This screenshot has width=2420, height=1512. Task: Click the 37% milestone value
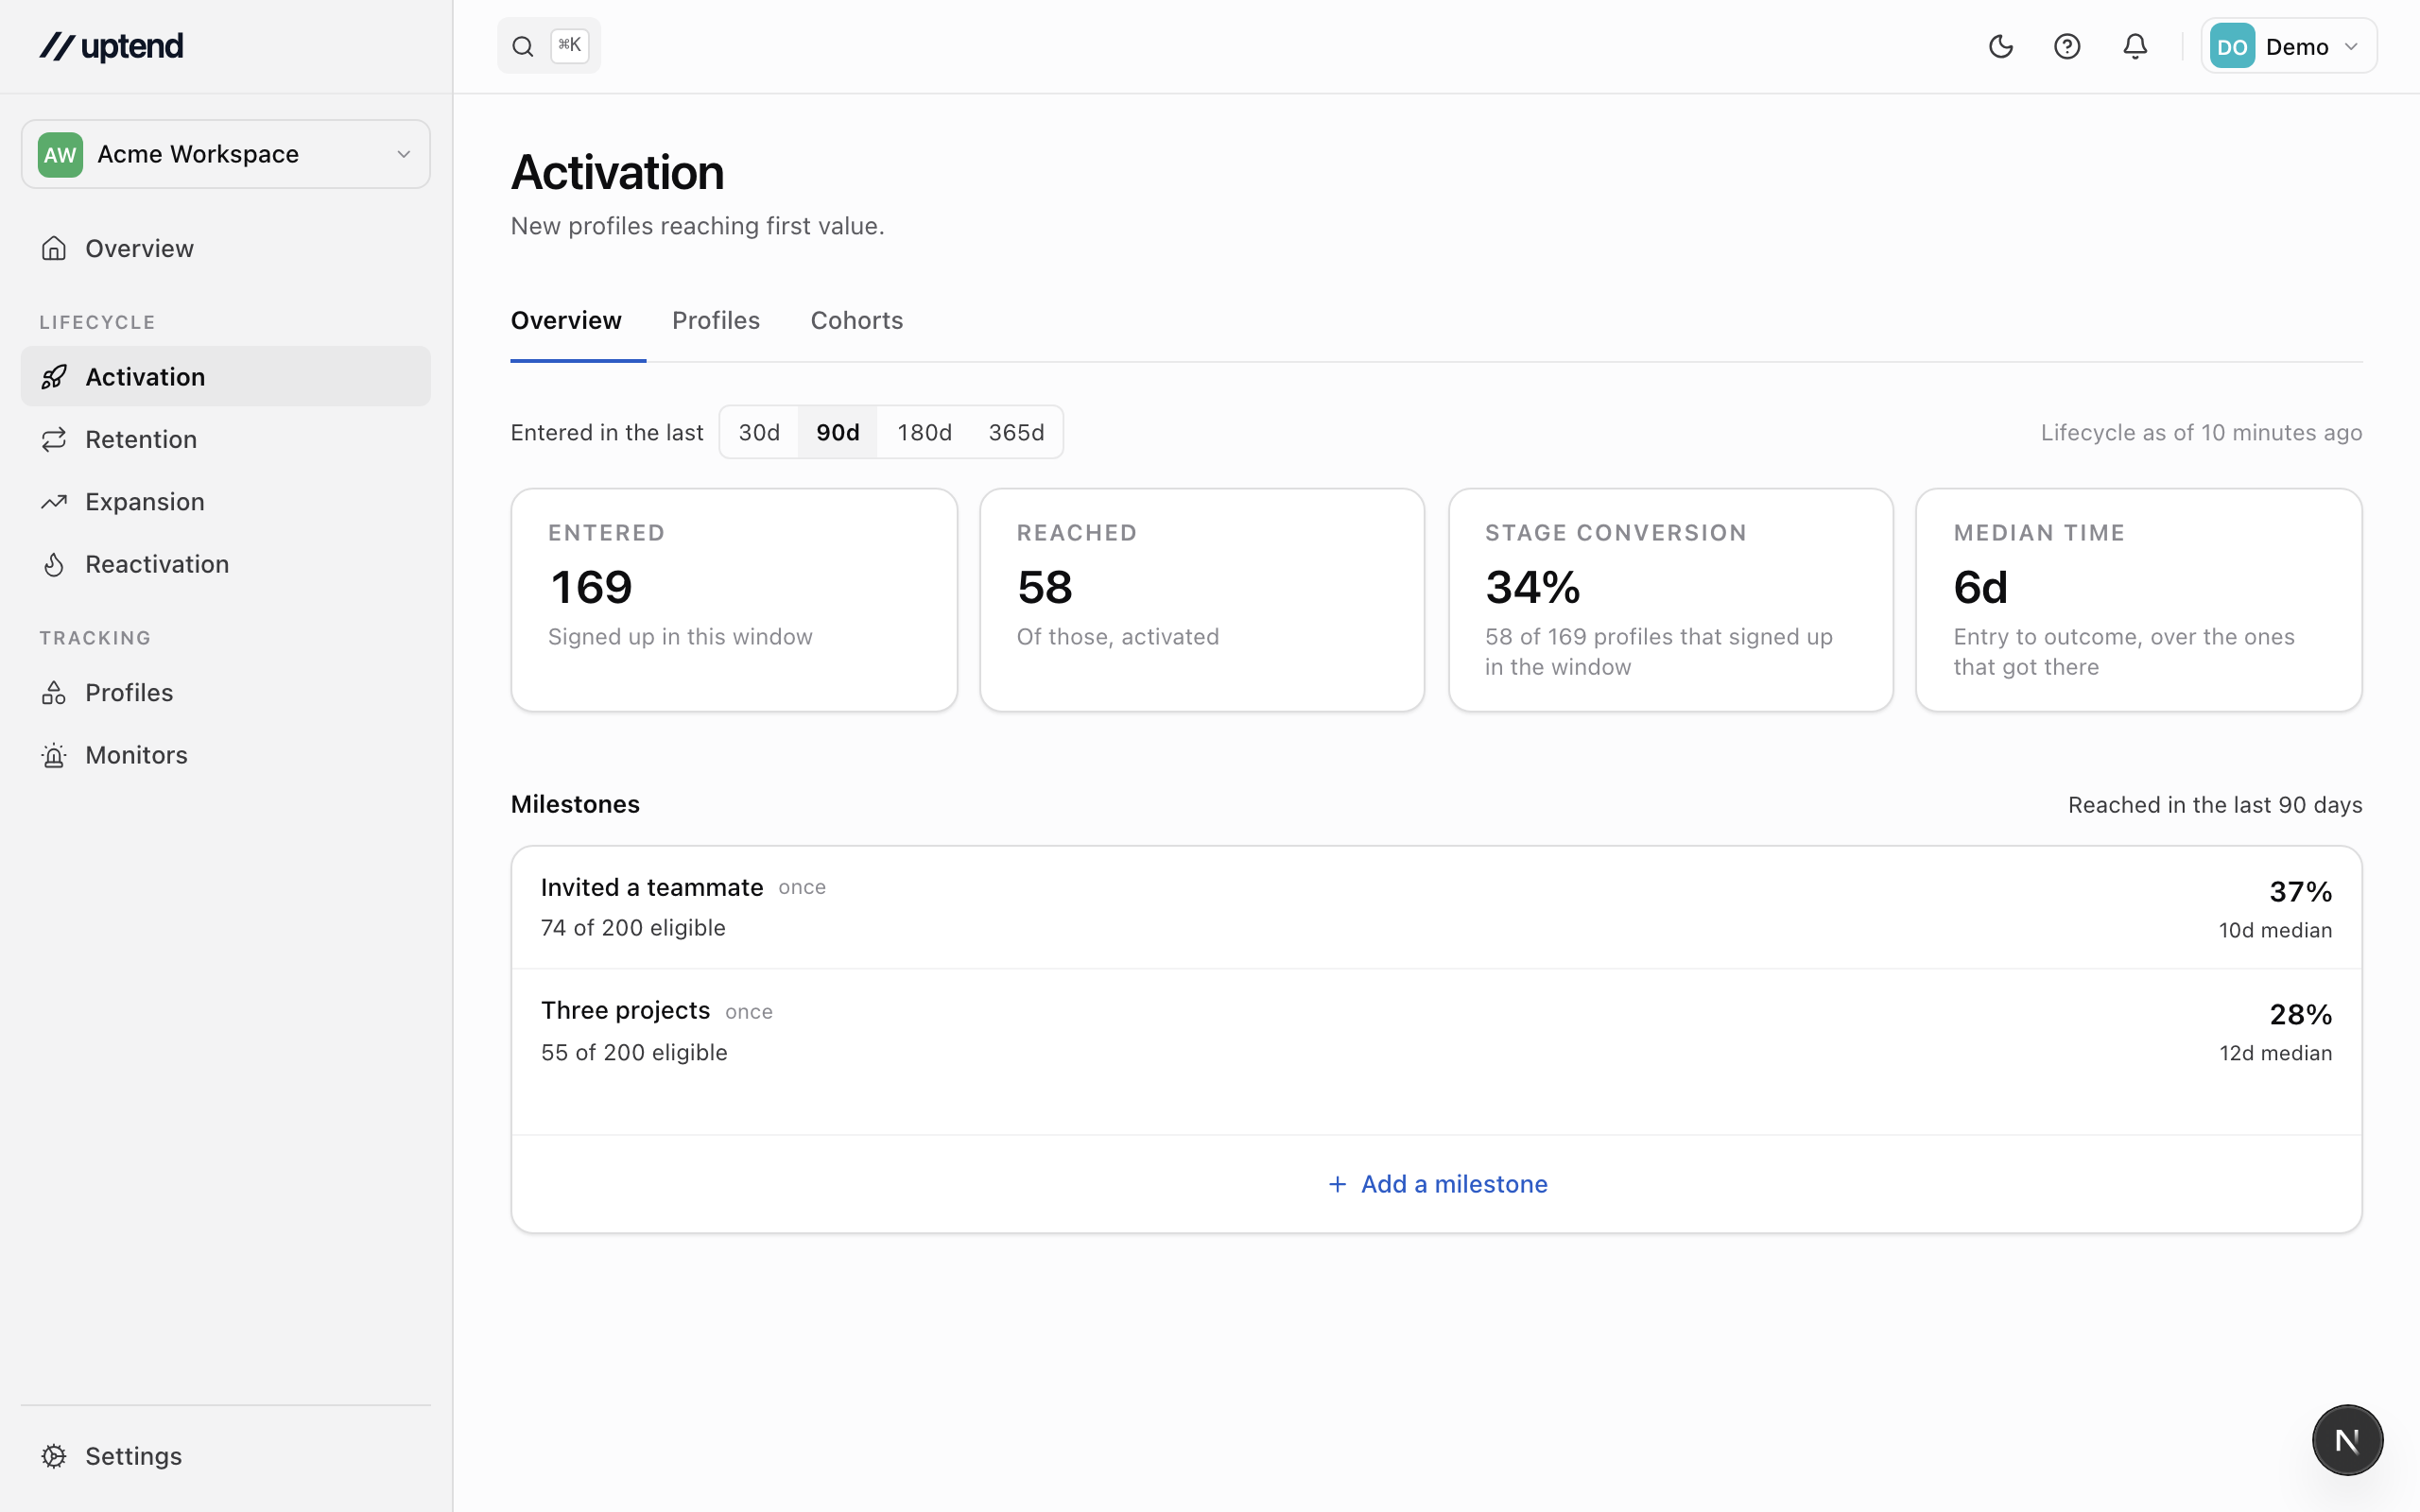2300,891
